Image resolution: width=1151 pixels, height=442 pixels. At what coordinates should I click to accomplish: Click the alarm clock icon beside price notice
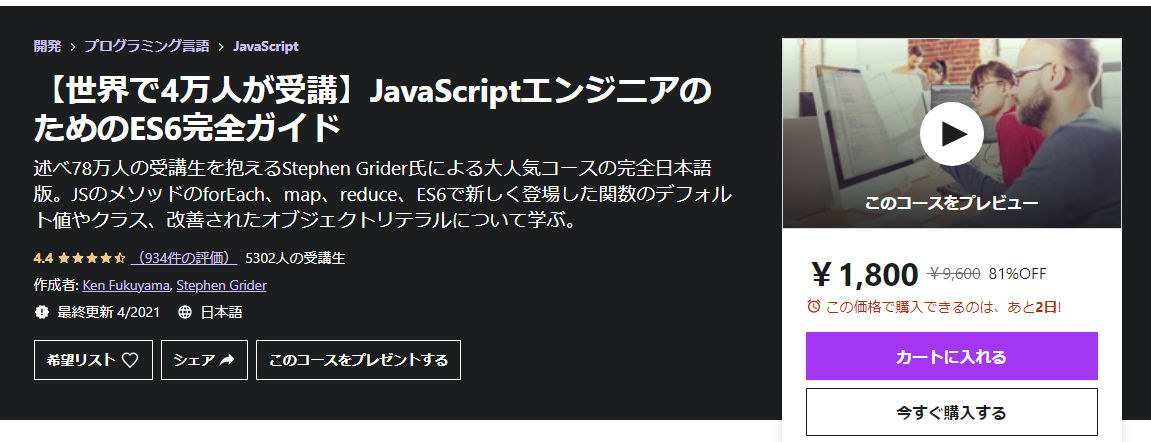coord(813,306)
